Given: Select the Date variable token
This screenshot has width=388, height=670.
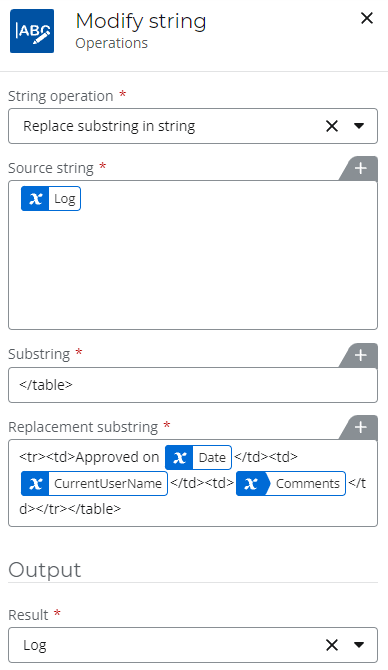Looking at the screenshot, I should [x=198, y=458].
